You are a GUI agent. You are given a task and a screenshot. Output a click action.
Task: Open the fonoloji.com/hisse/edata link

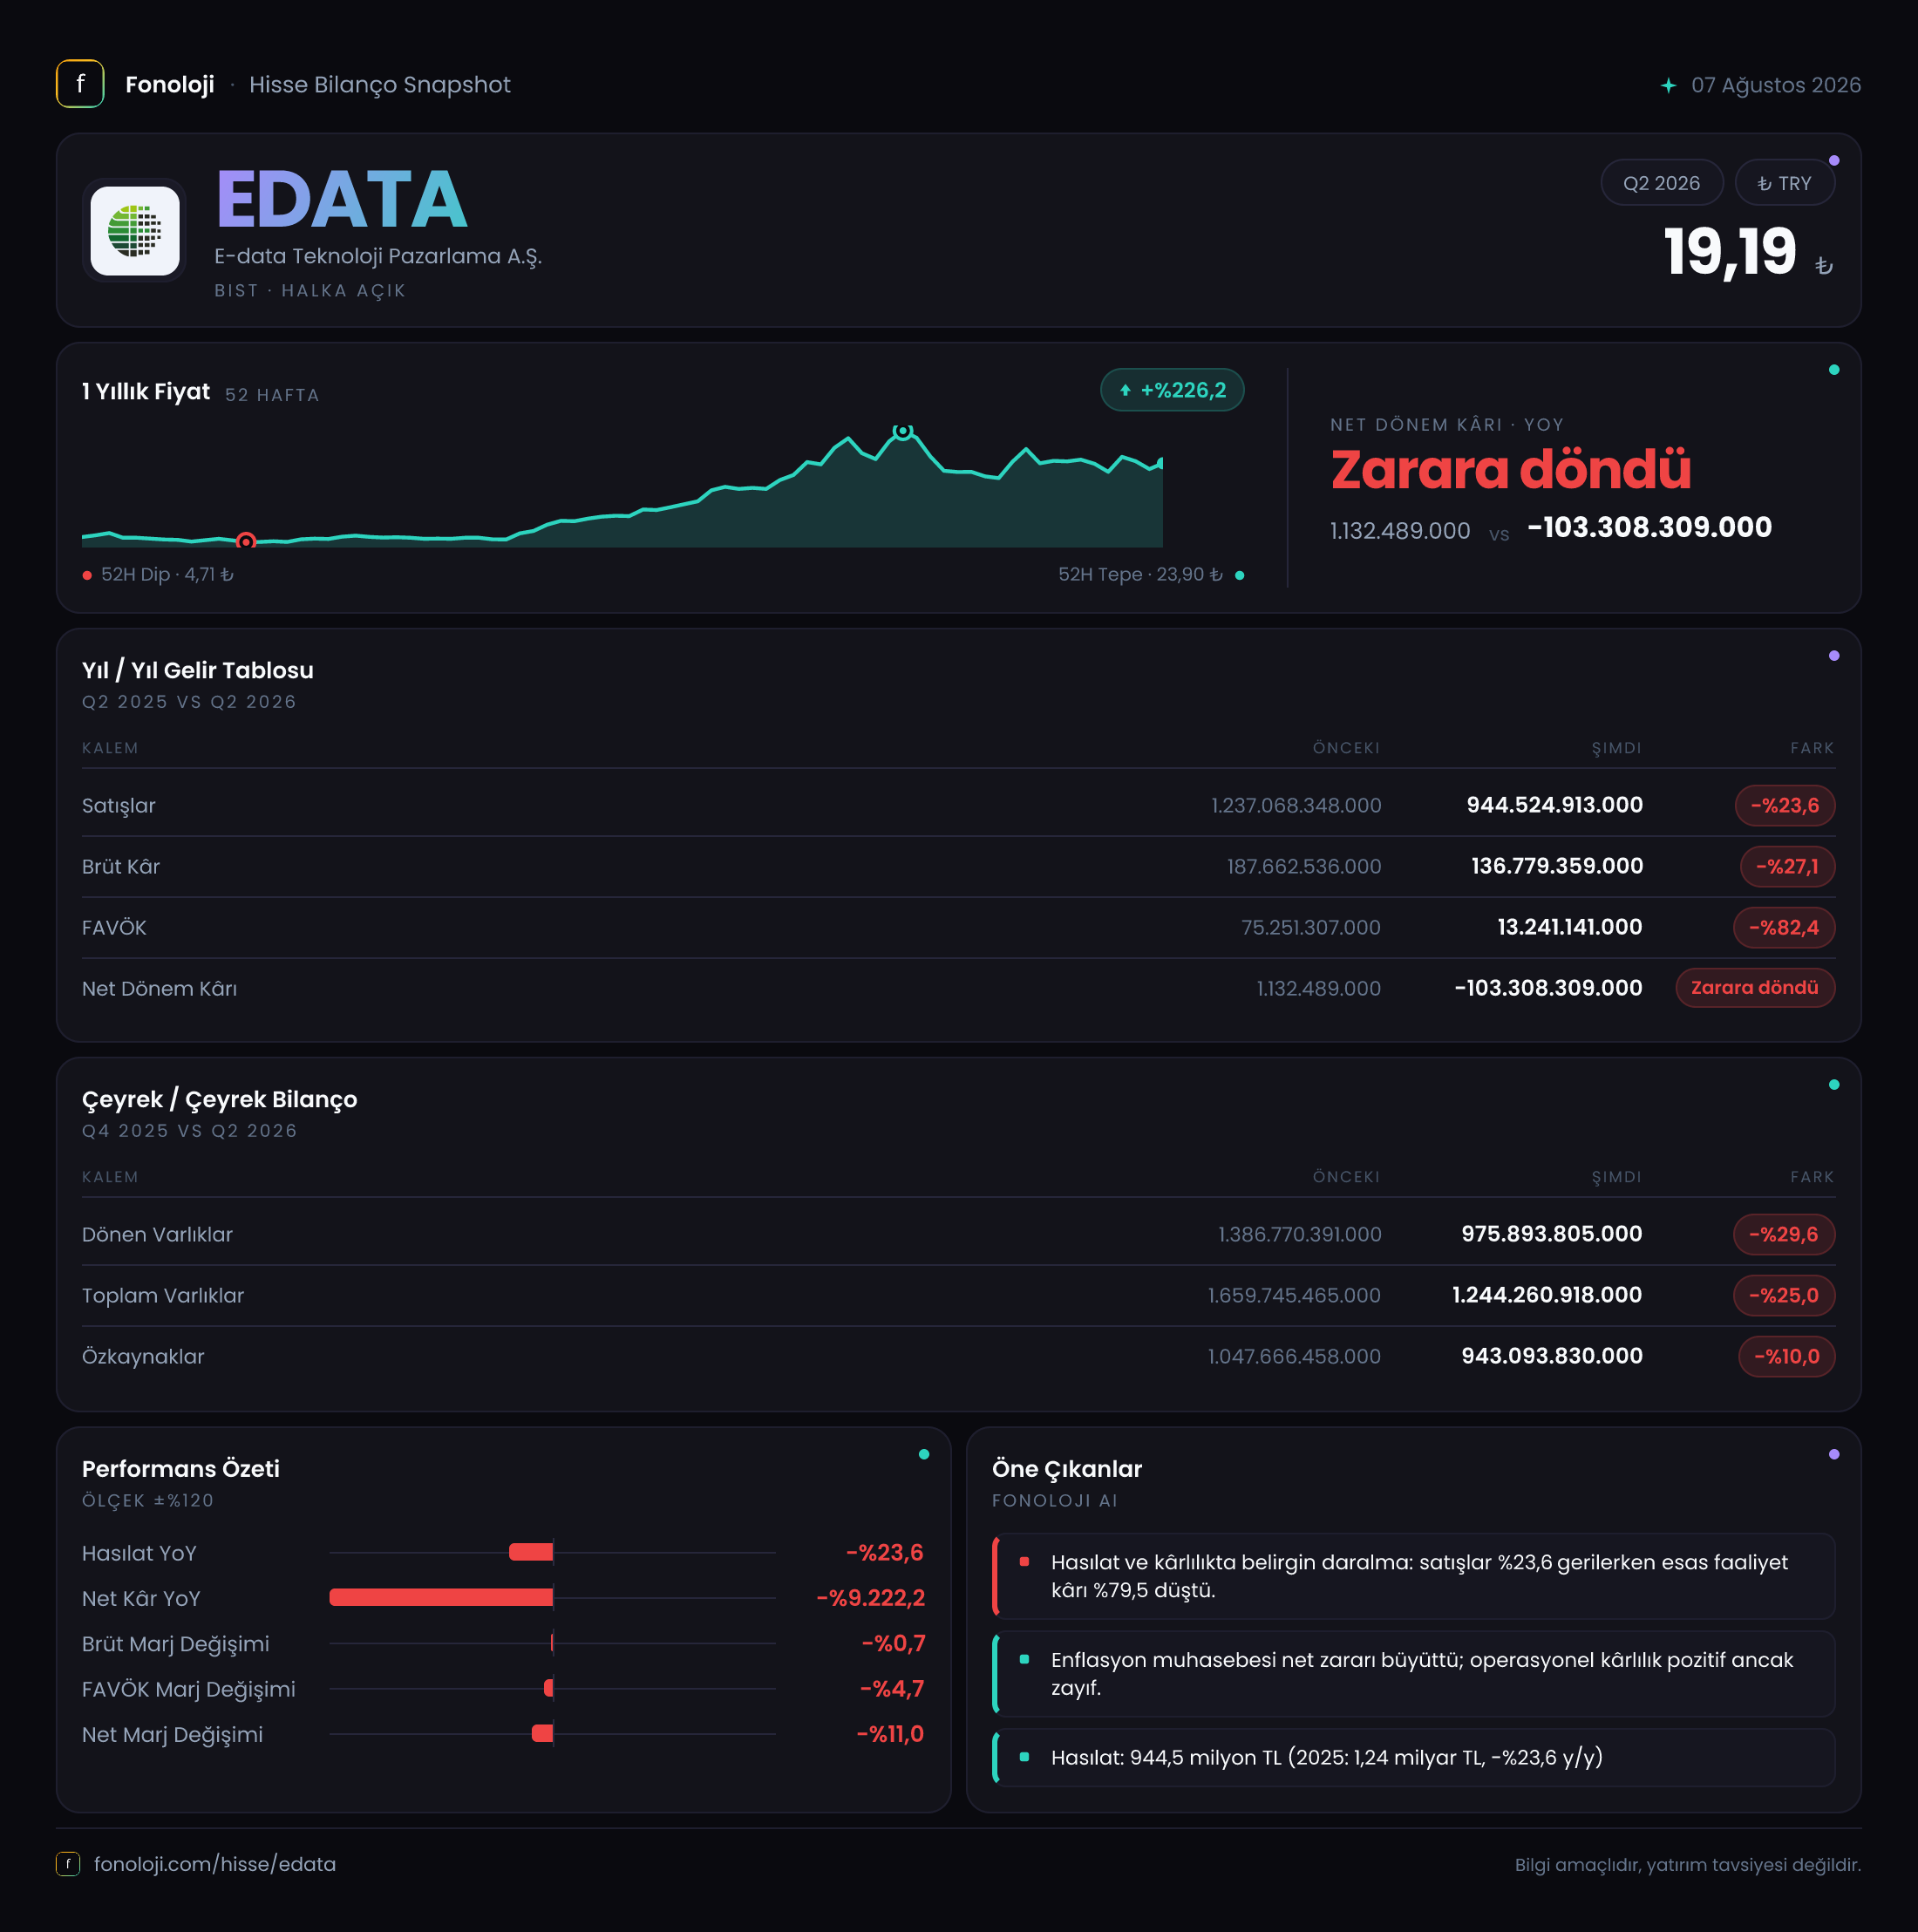point(215,1864)
